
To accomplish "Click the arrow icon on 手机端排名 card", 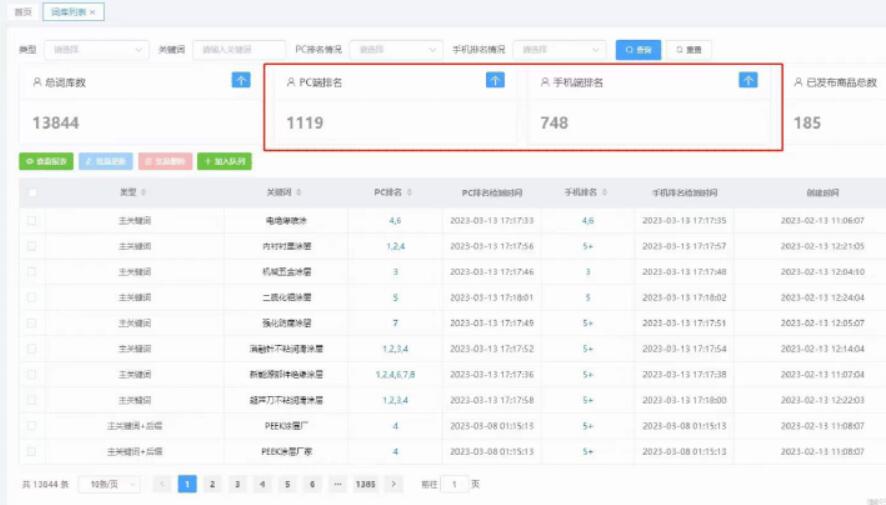I will (748, 81).
